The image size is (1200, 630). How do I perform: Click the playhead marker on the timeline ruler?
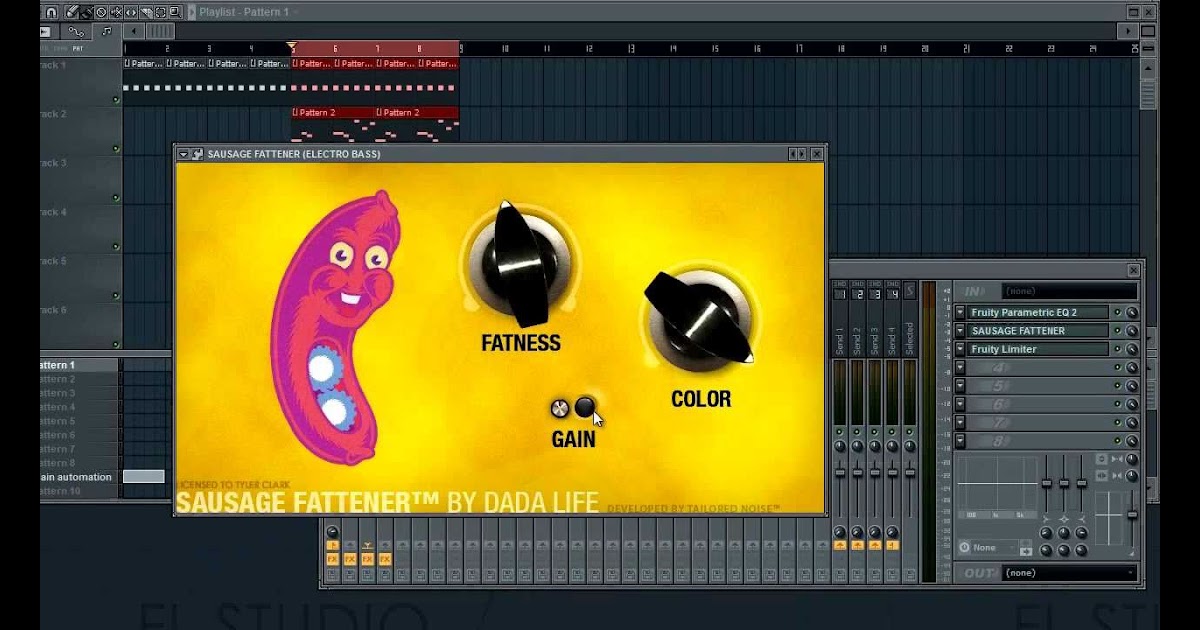click(x=292, y=47)
